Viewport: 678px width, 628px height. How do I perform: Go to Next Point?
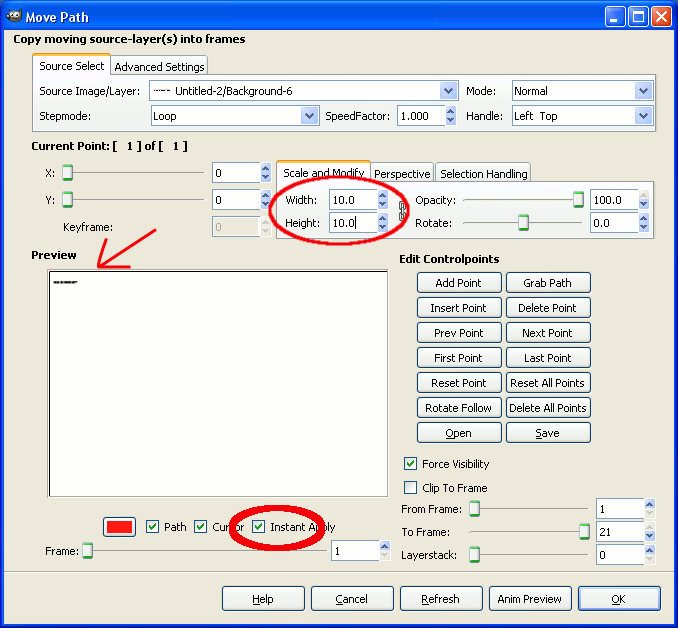pyautogui.click(x=548, y=333)
